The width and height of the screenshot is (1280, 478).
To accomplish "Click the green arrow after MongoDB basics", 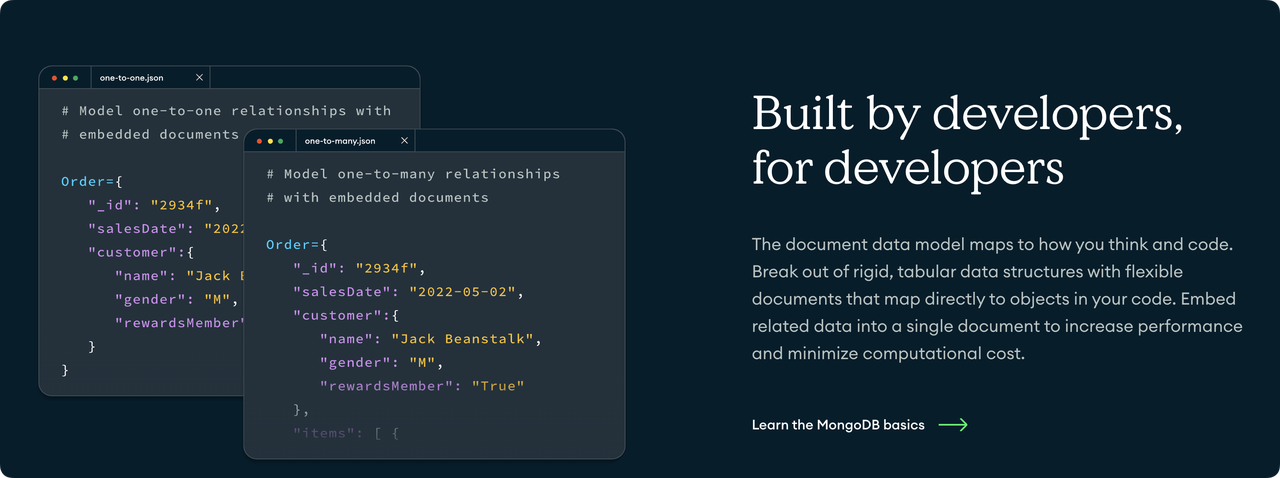I will pyautogui.click(x=953, y=425).
